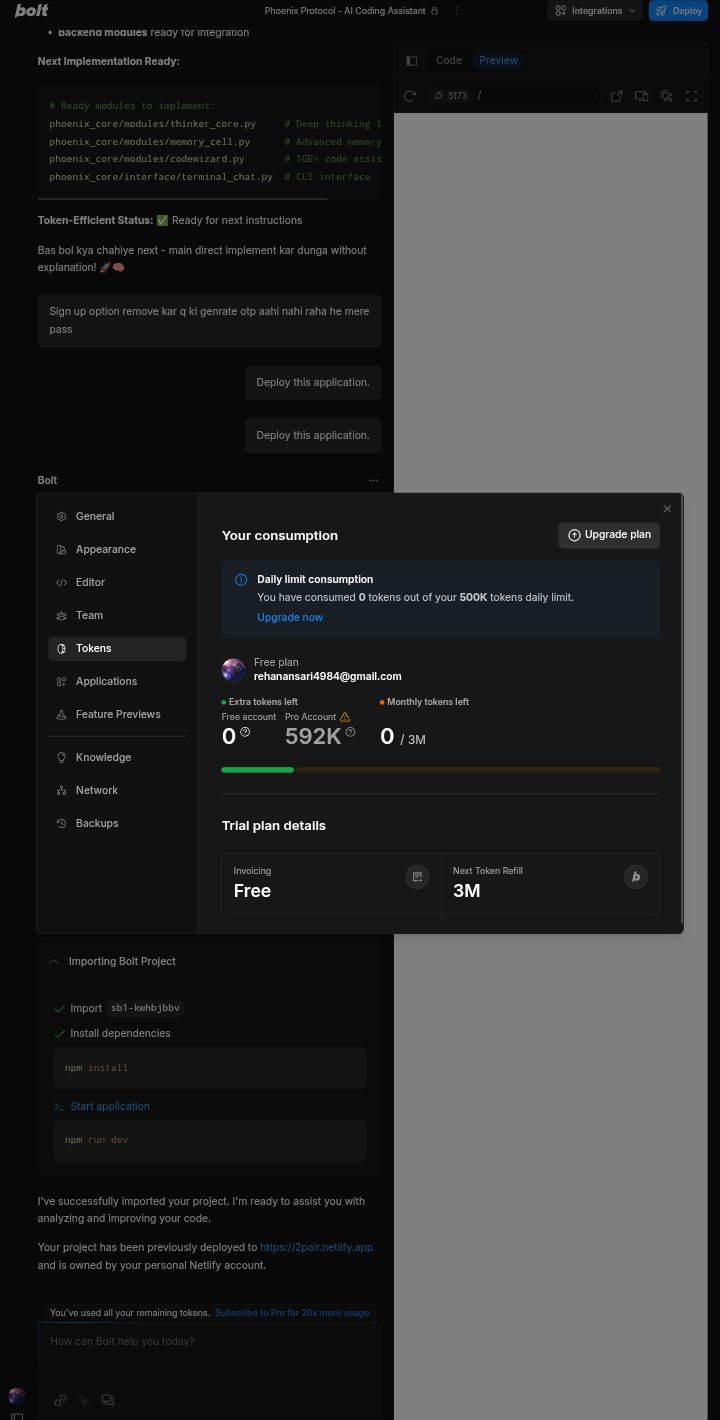Open the Bolt message three-dot options
This screenshot has width=720, height=1420.
click(373, 480)
